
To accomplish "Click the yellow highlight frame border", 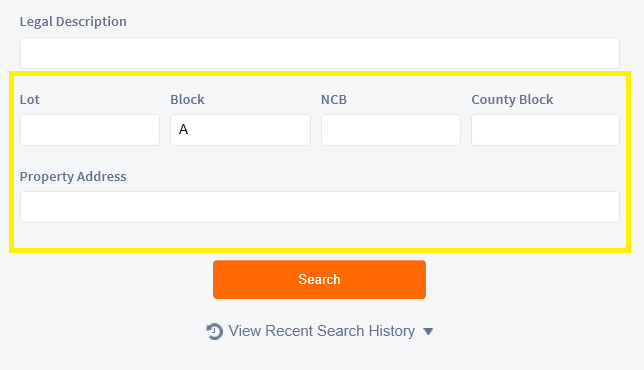I will point(320,74).
